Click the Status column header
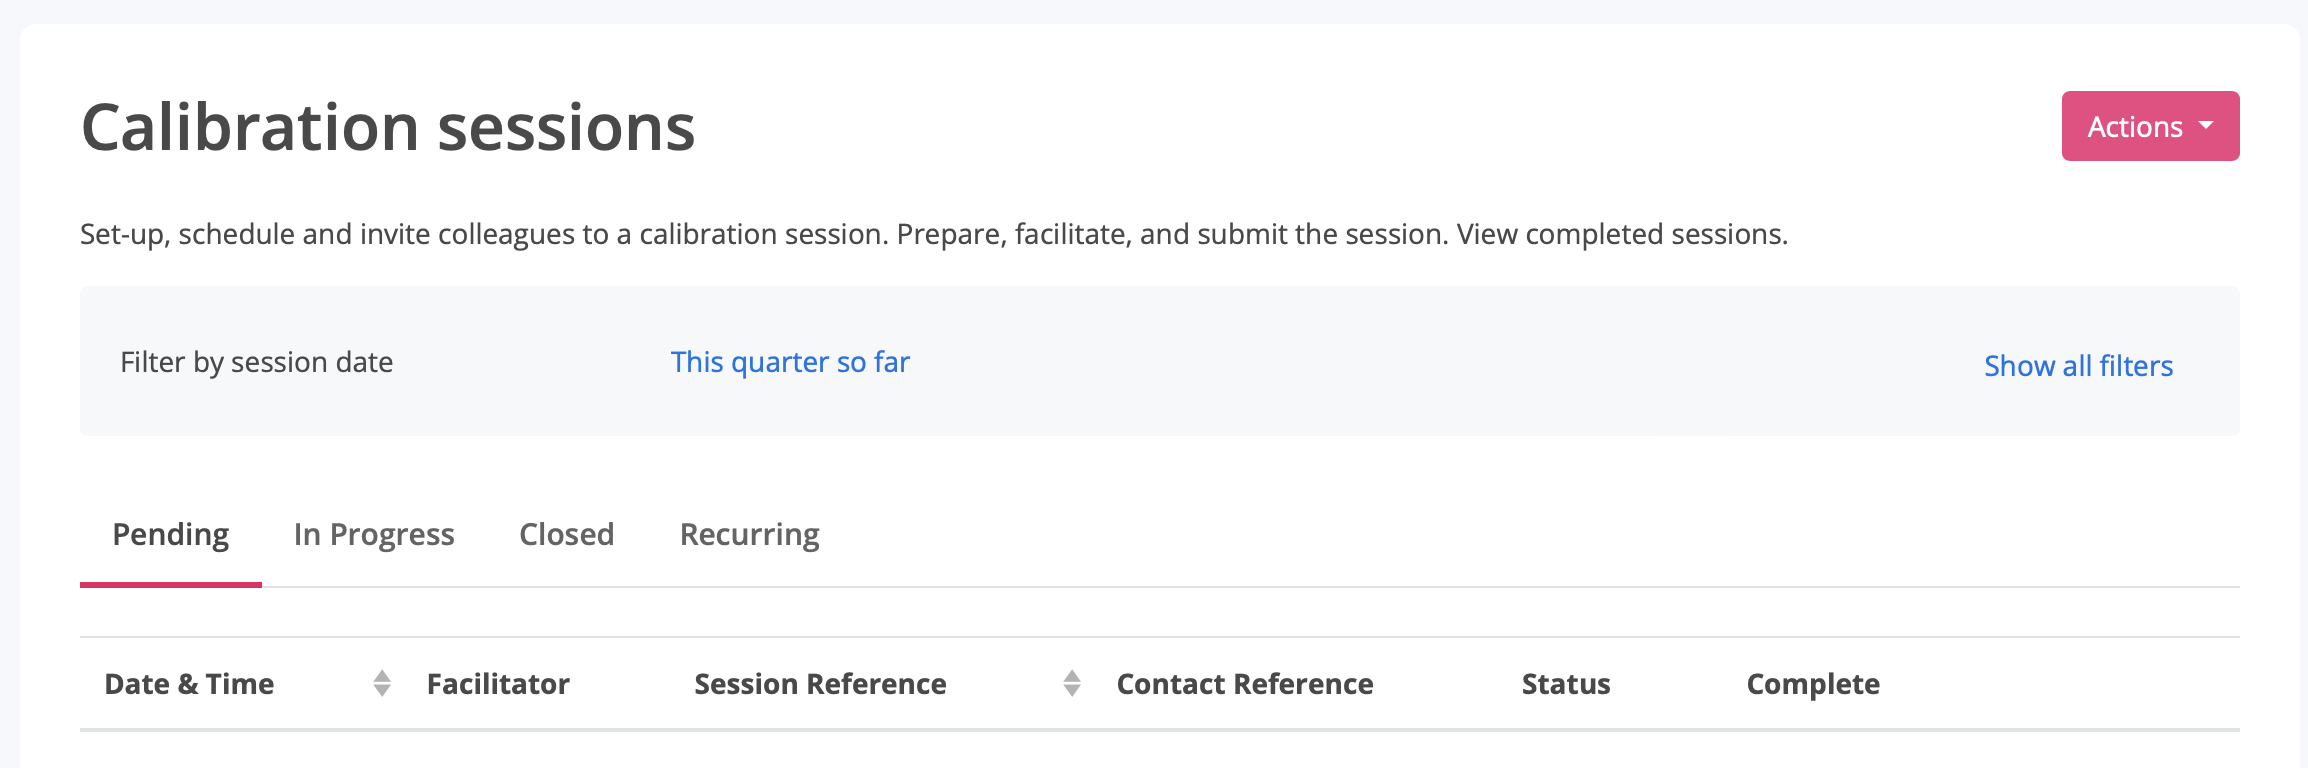The width and height of the screenshot is (2308, 768). click(1565, 684)
